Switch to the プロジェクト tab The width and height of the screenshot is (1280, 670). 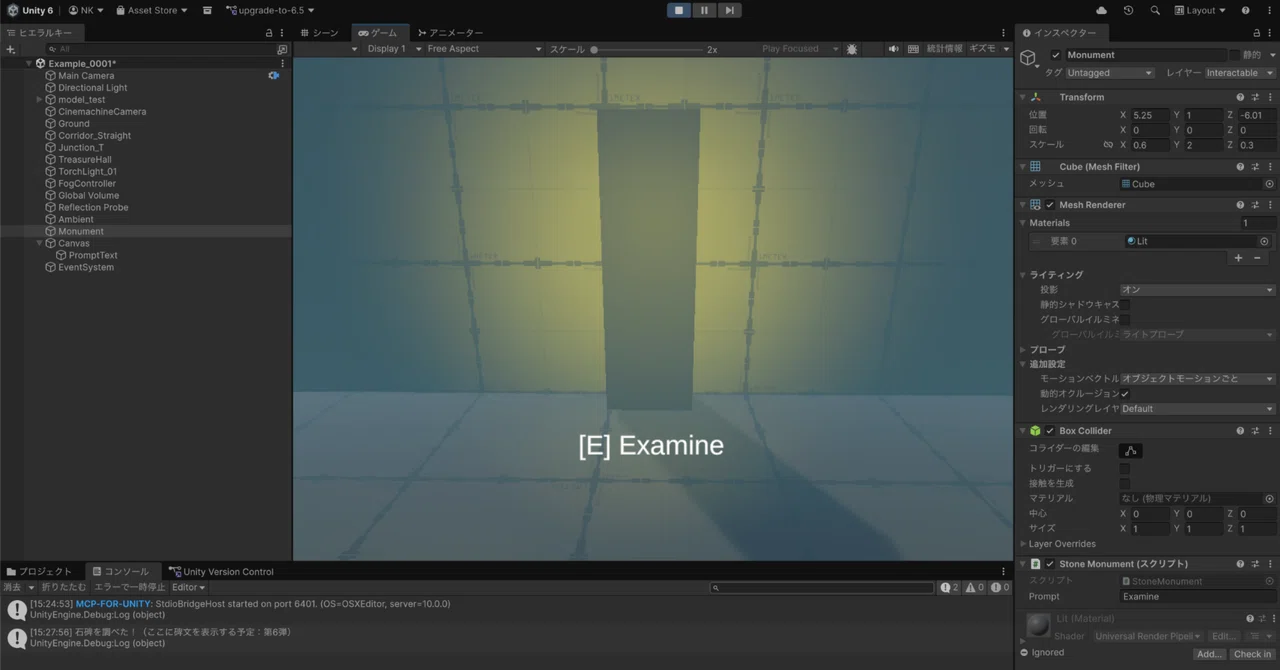coord(40,572)
